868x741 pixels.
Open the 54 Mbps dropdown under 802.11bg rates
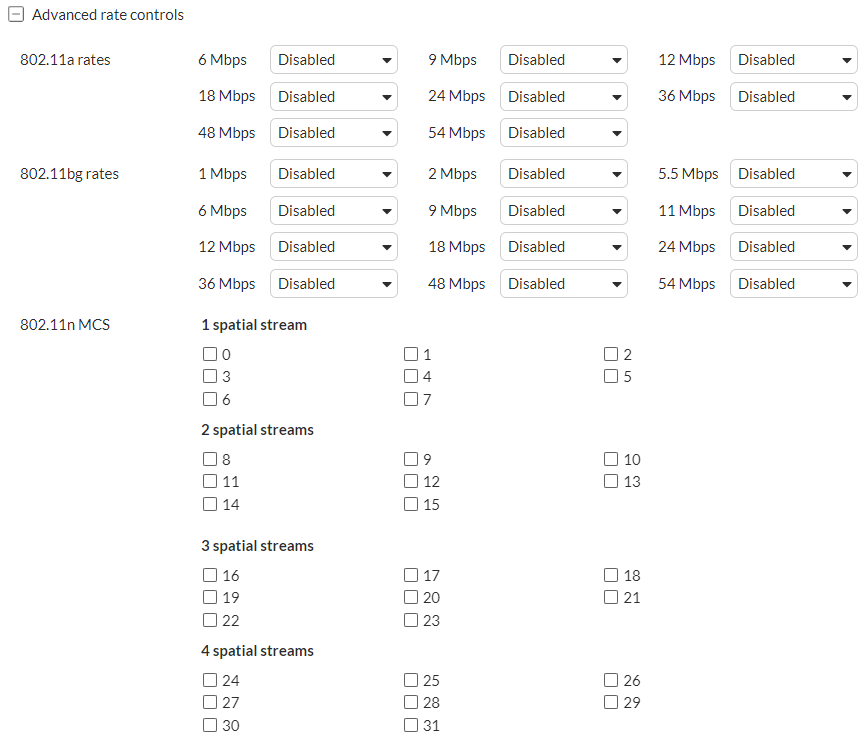pyautogui.click(x=793, y=283)
